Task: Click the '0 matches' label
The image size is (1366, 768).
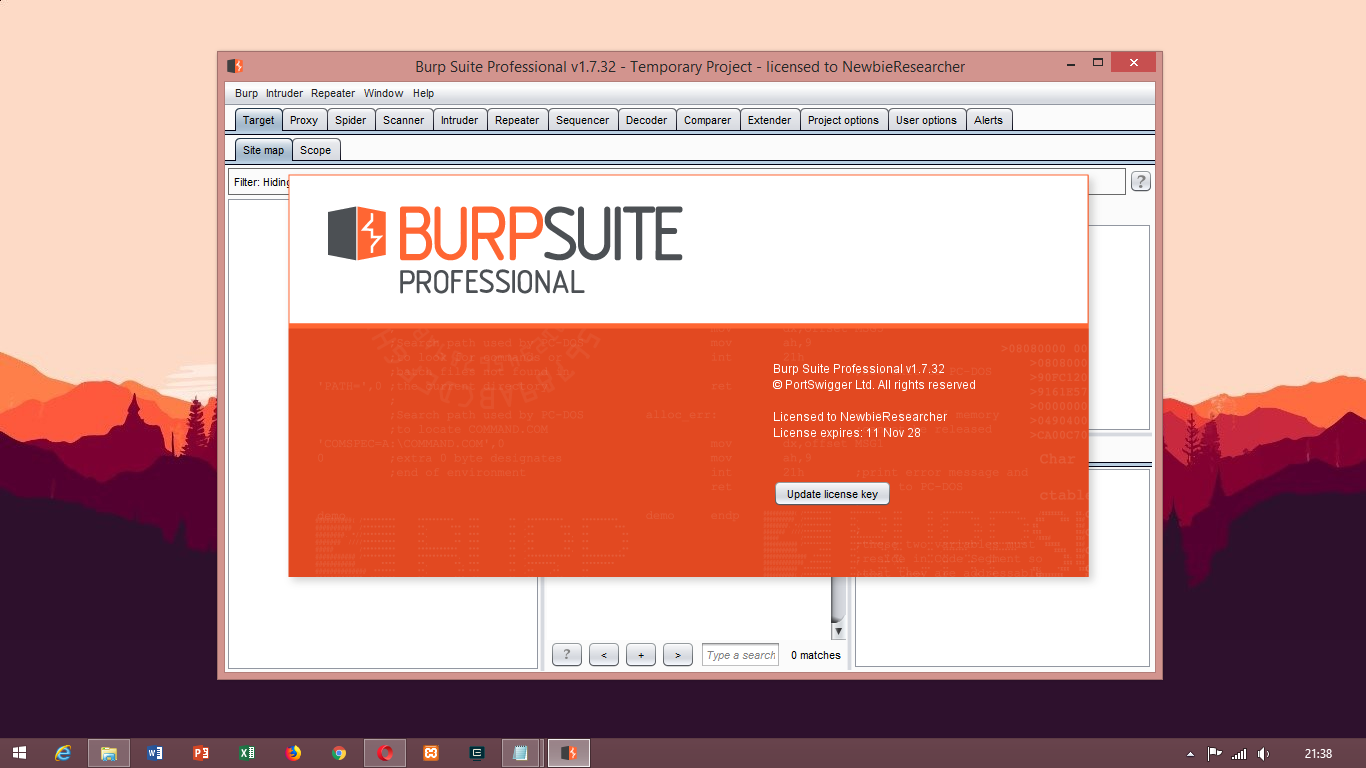Action: (x=816, y=655)
